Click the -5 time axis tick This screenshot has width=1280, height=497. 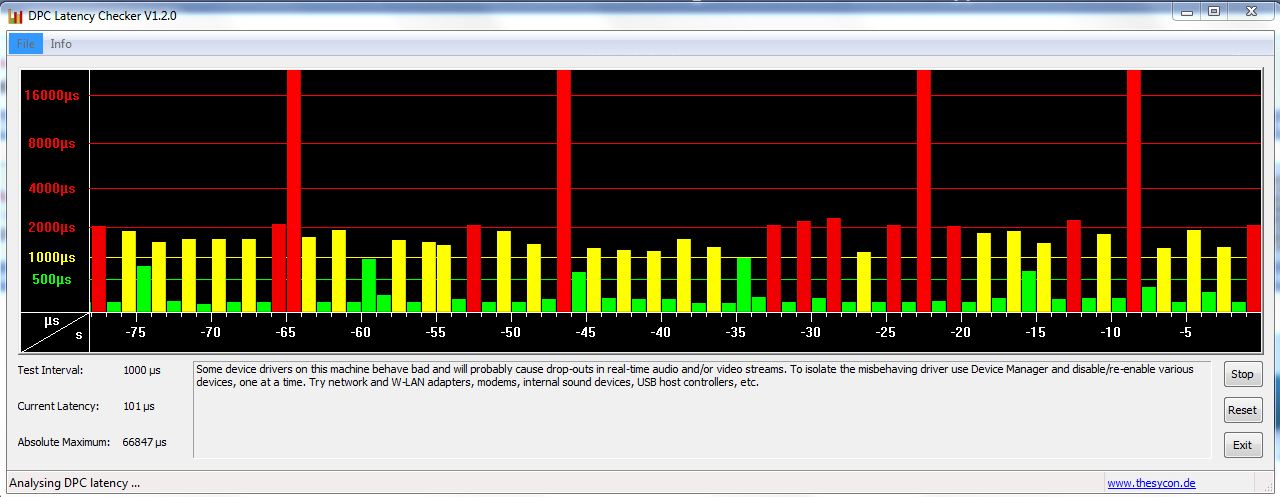tap(1185, 332)
